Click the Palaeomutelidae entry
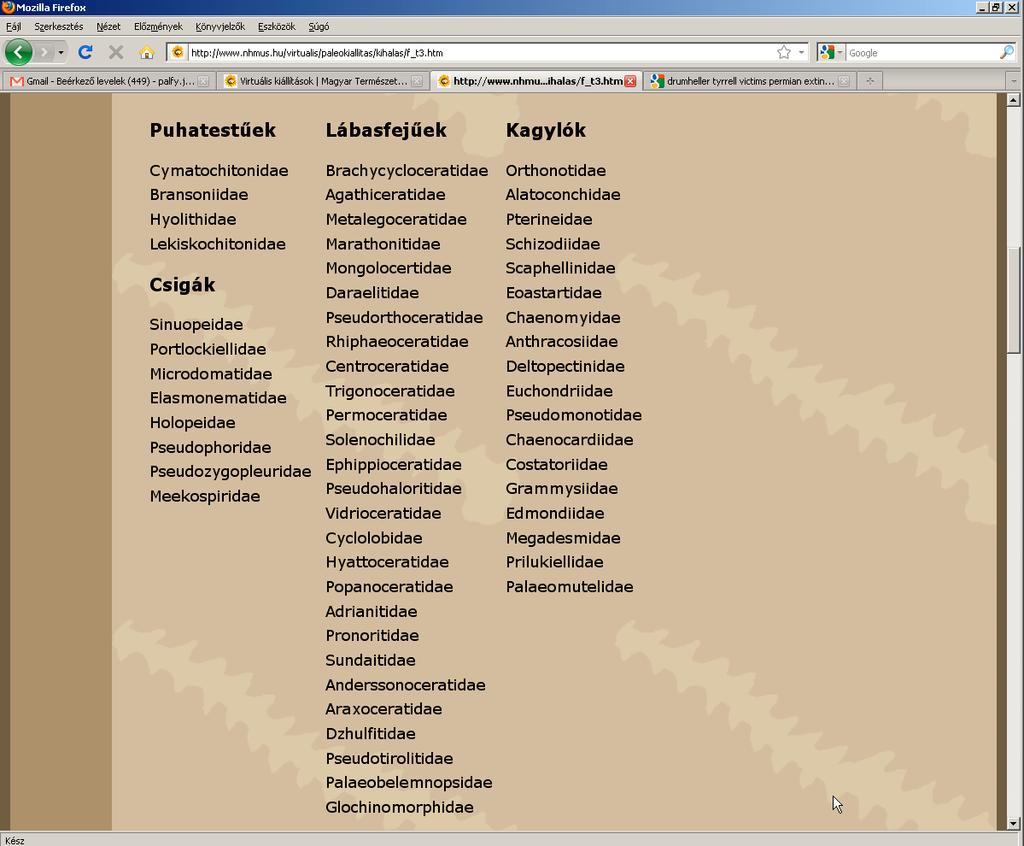Image resolution: width=1024 pixels, height=846 pixels. [569, 587]
